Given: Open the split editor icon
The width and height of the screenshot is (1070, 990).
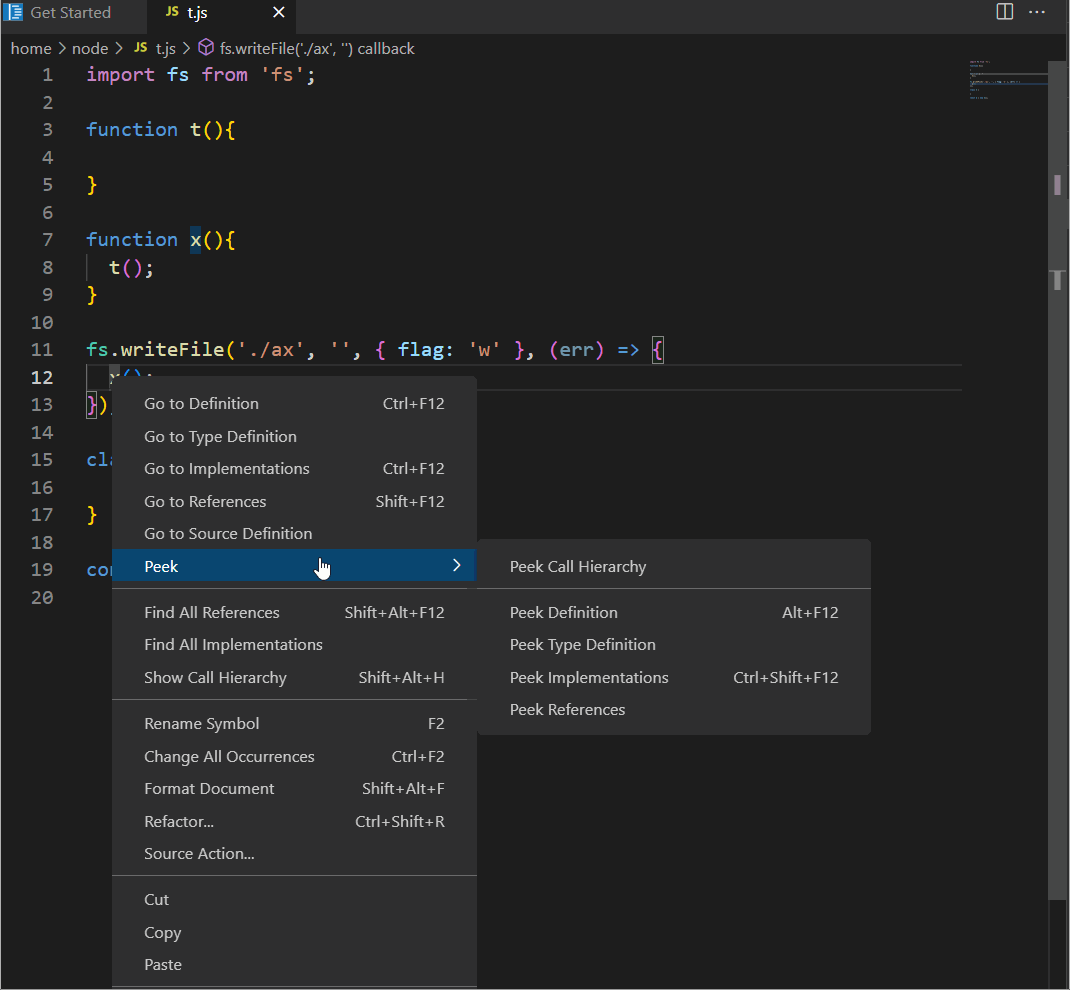Looking at the screenshot, I should 1004,11.
